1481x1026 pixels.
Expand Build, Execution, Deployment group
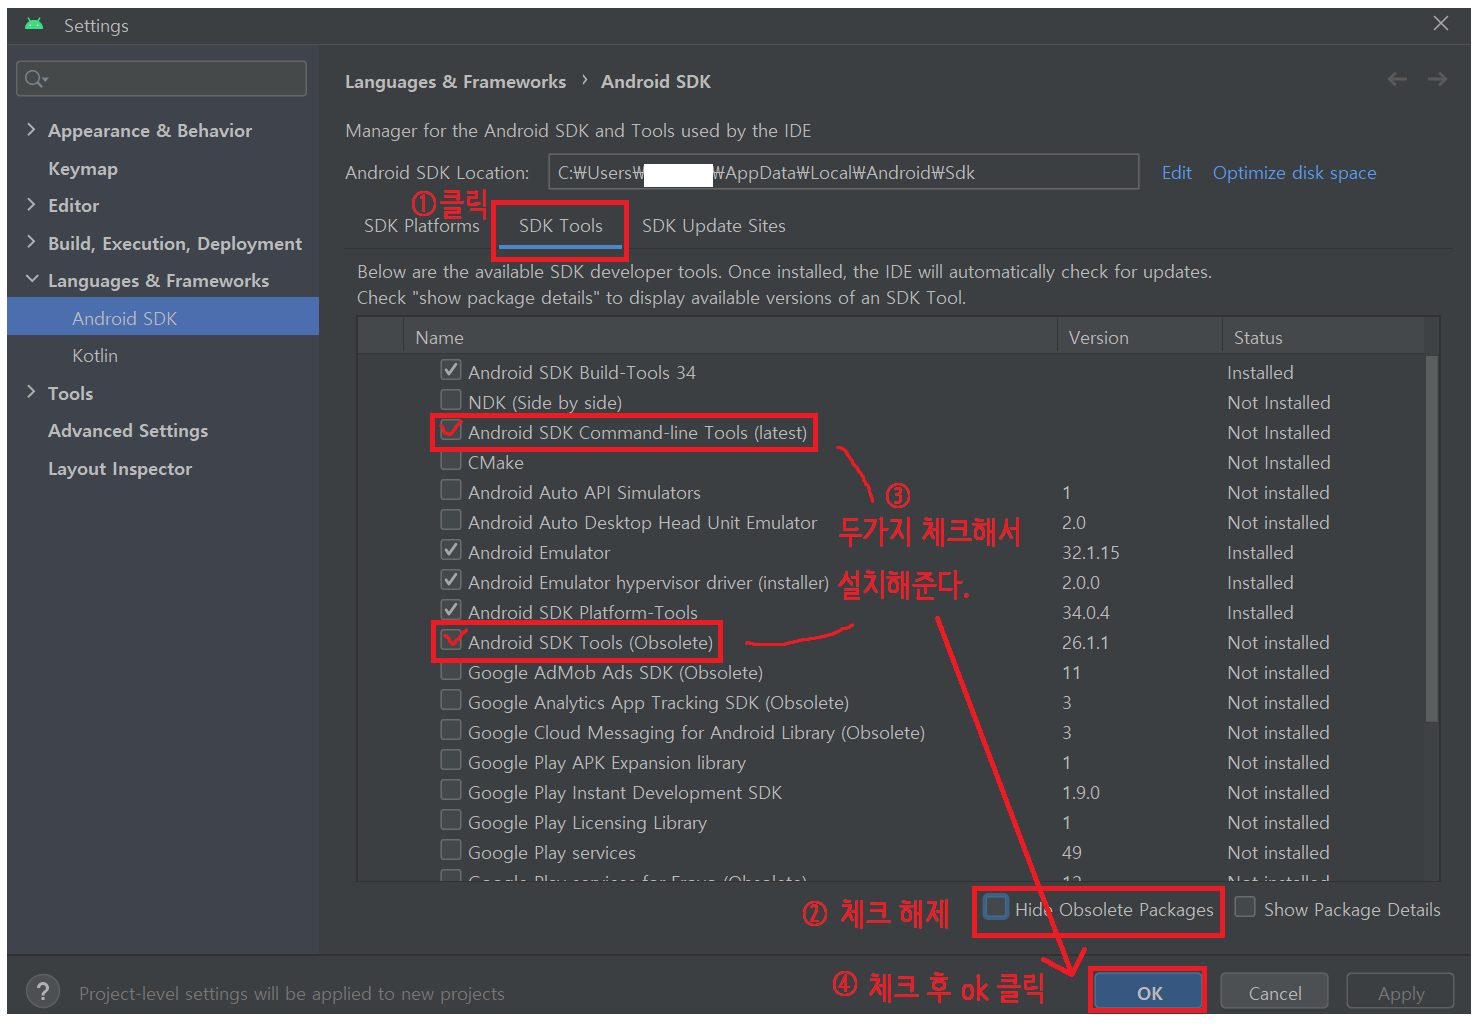tap(31, 243)
